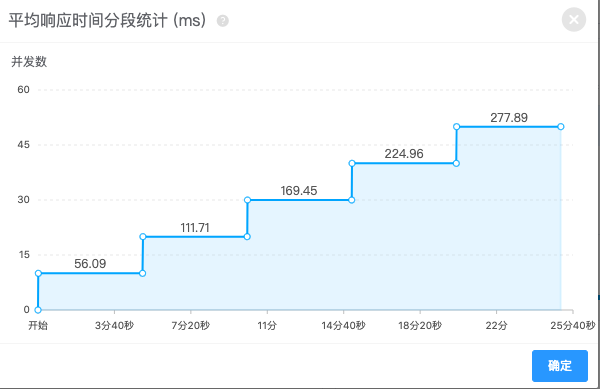
Task: Click the data point at the chart origin
Action: 38,310
